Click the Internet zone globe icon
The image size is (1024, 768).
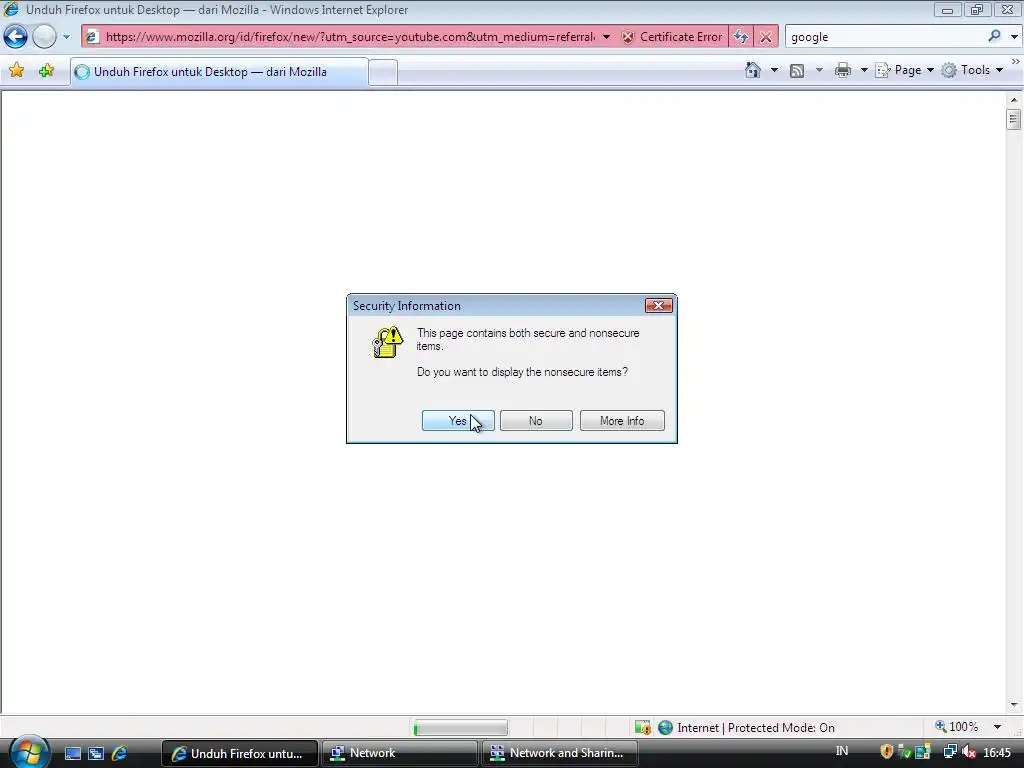click(665, 728)
